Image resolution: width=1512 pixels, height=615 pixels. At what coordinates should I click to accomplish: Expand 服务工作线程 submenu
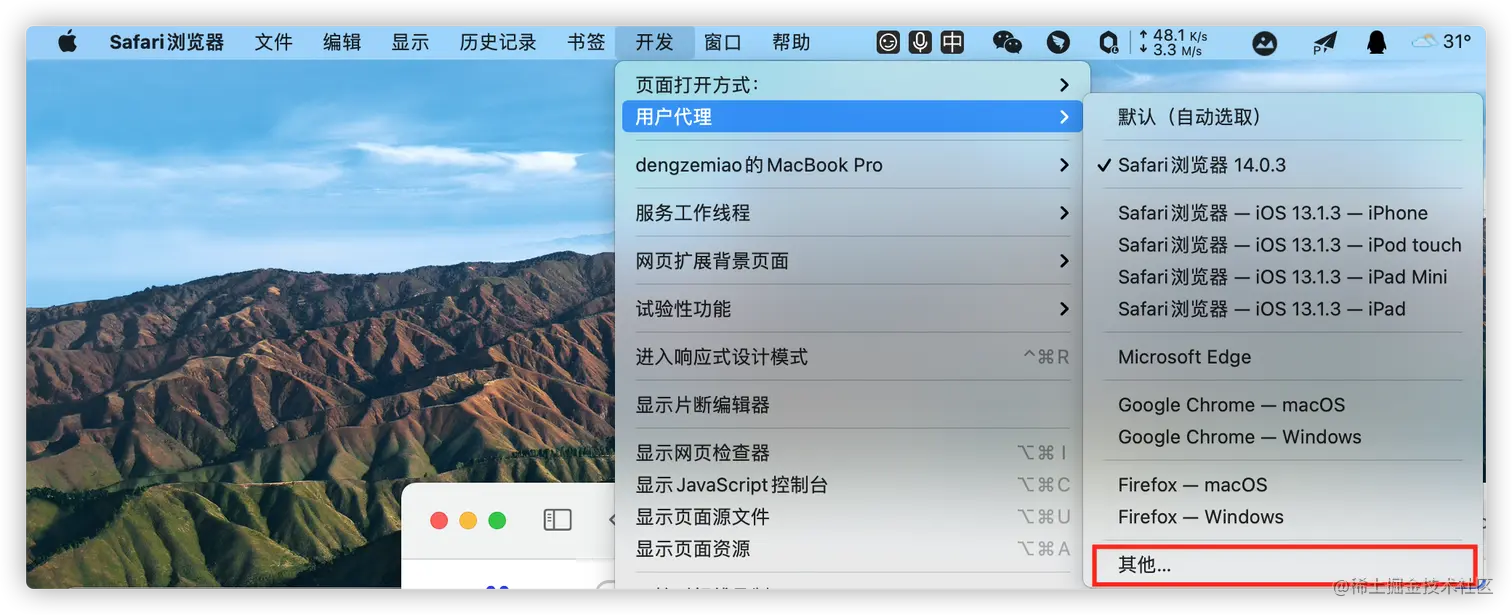(x=852, y=213)
